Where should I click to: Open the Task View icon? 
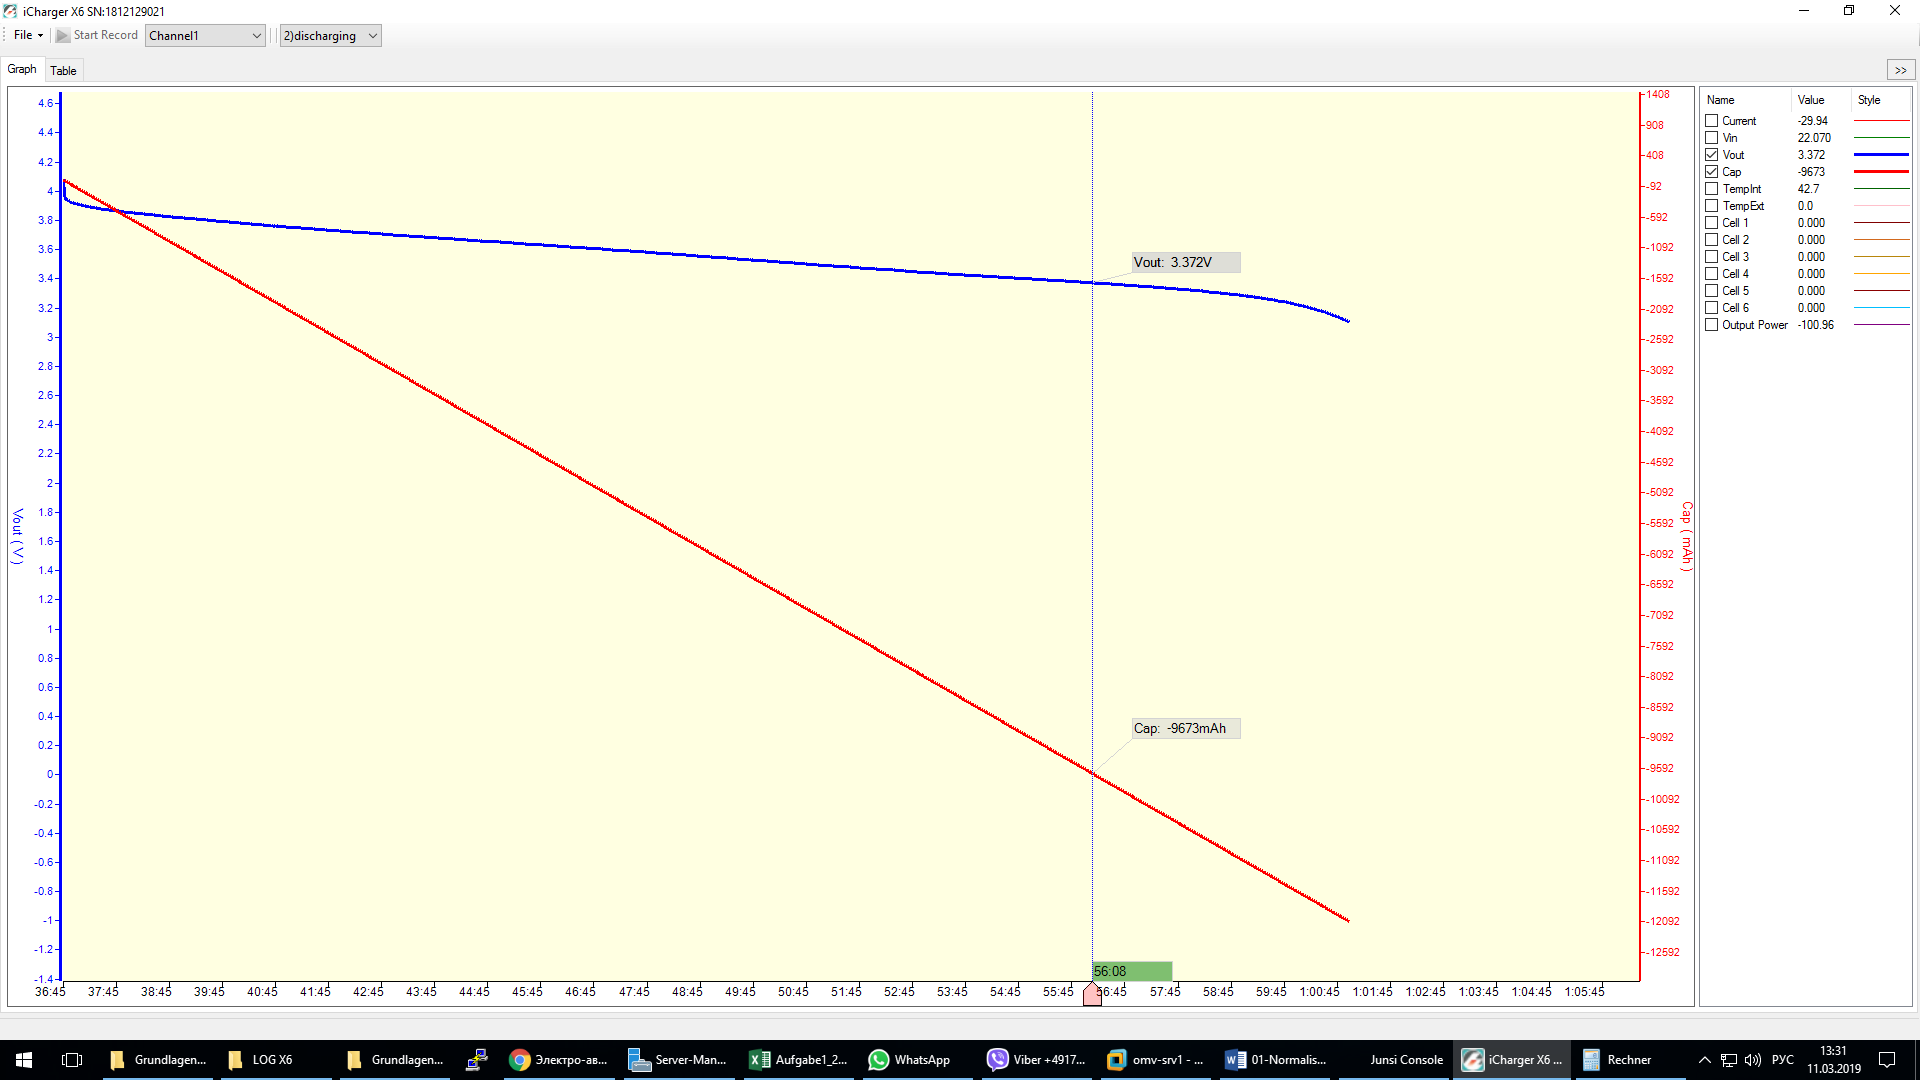point(72,1060)
